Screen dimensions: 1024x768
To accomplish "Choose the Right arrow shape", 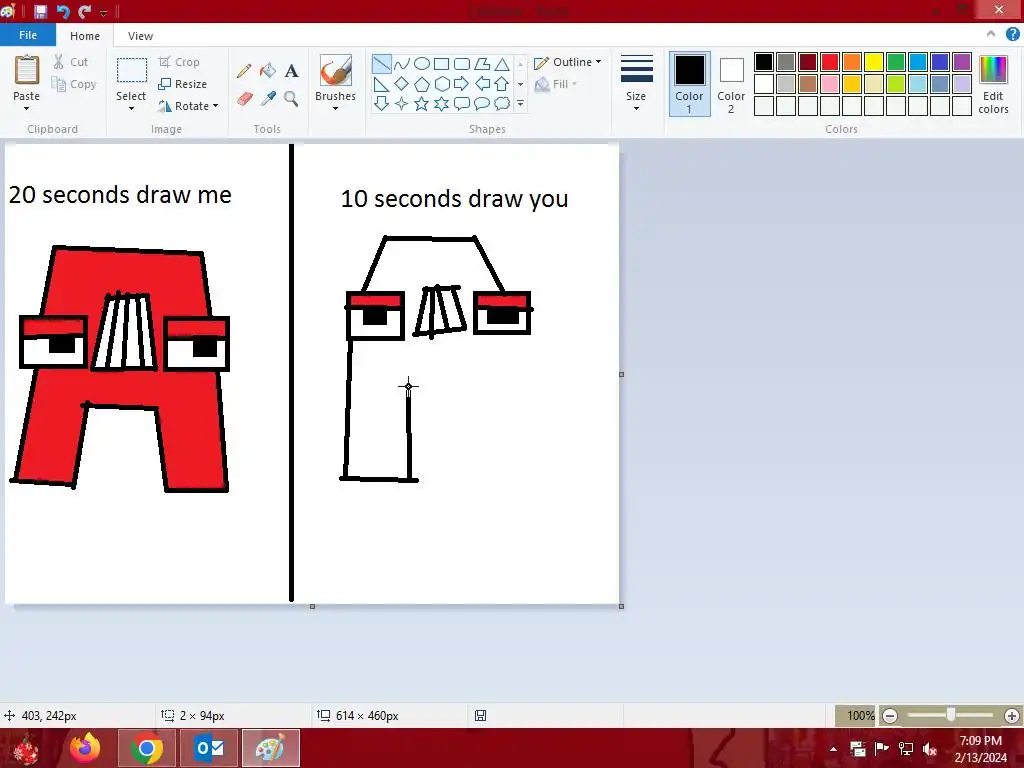I will (462, 84).
